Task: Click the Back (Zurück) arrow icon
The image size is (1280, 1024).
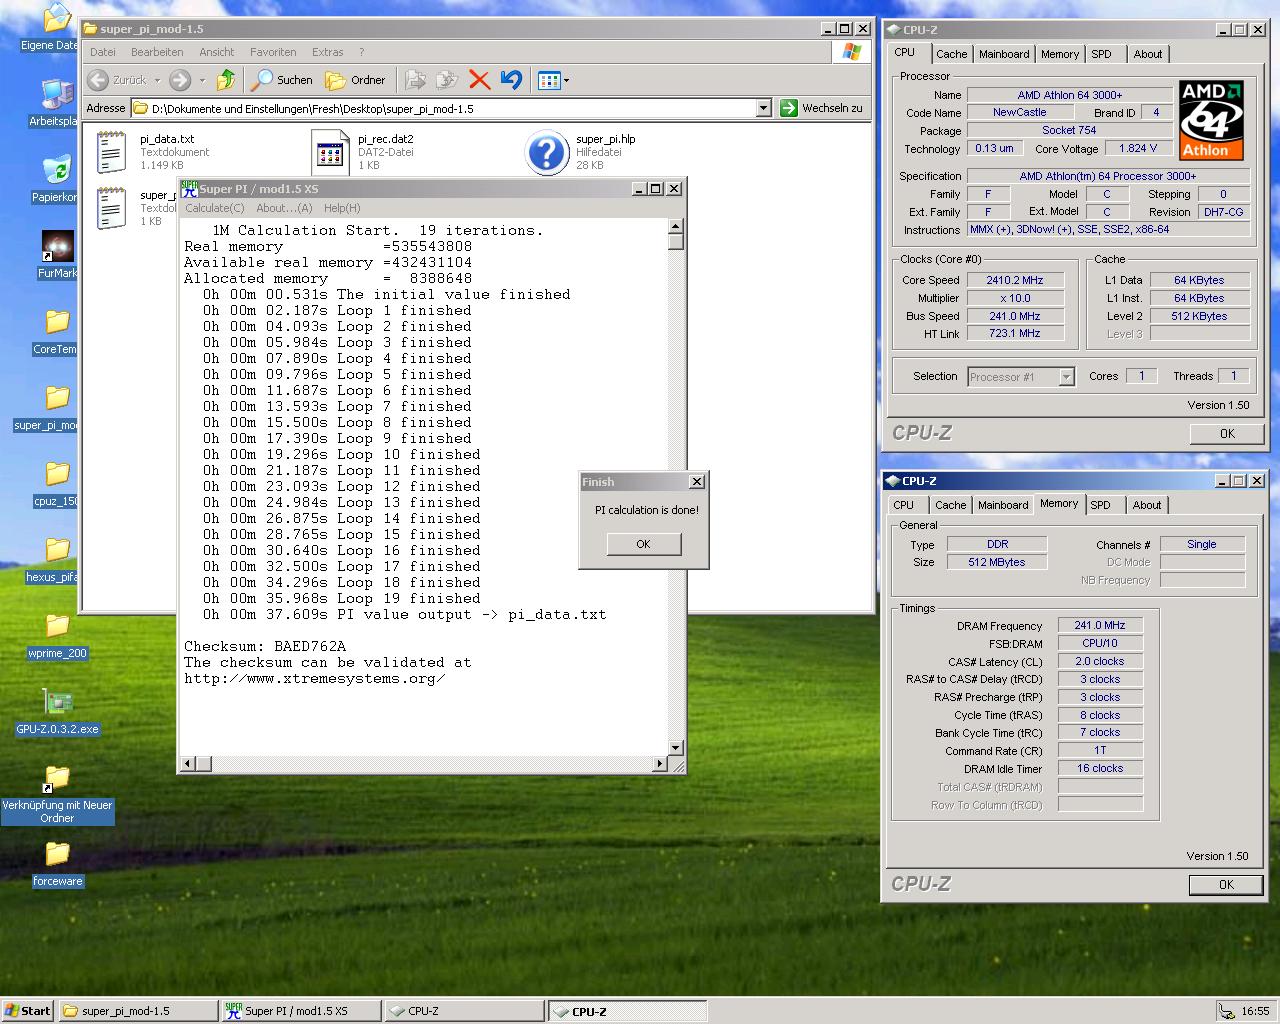Action: (x=98, y=80)
